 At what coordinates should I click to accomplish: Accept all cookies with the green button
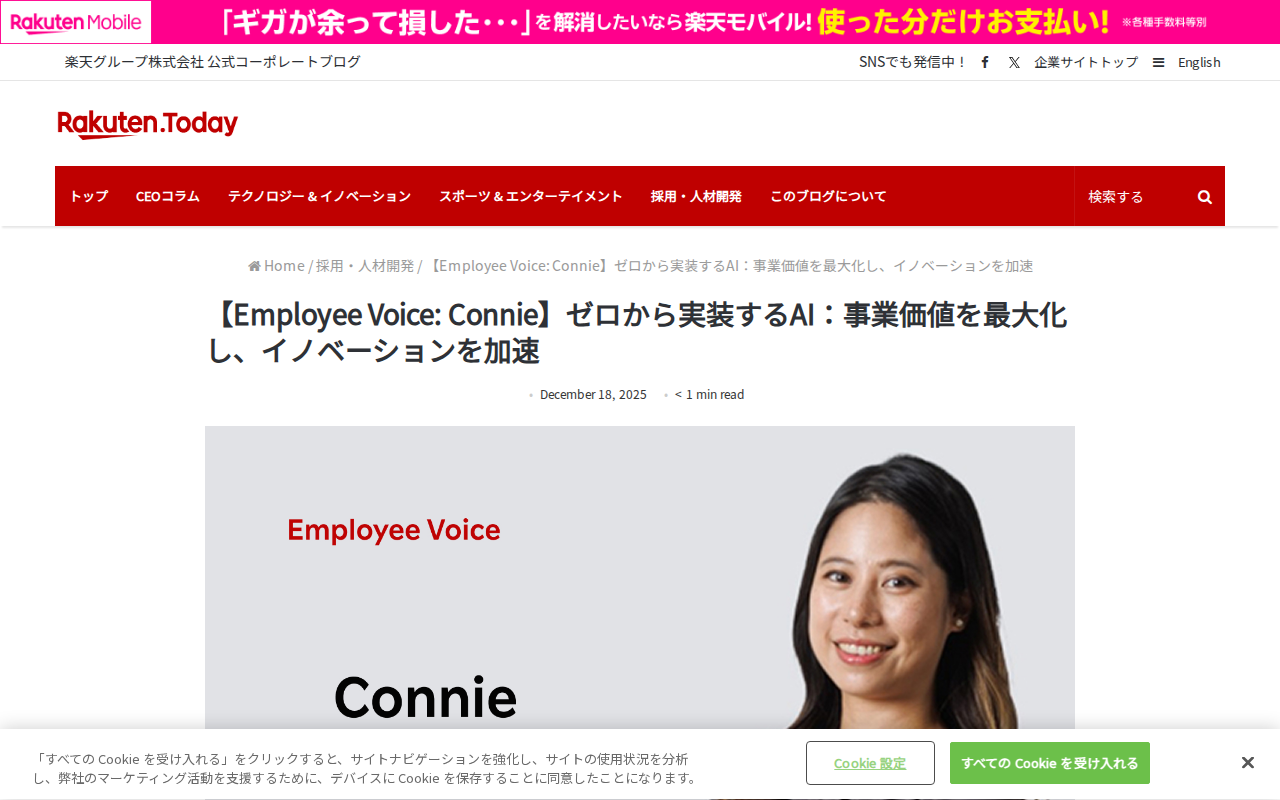(x=1050, y=763)
